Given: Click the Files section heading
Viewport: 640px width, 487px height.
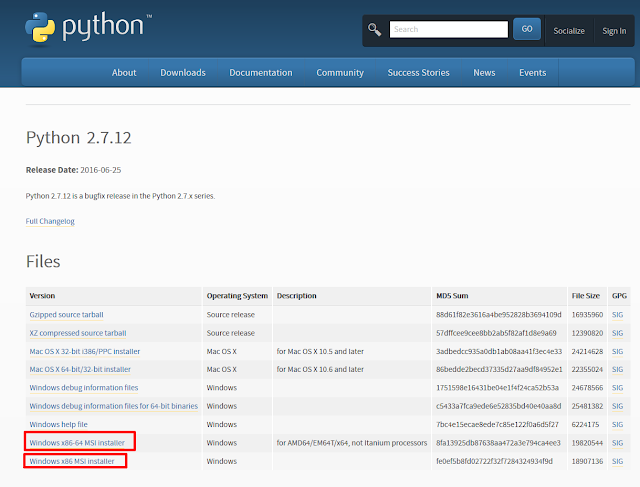Looking at the screenshot, I should (43, 261).
